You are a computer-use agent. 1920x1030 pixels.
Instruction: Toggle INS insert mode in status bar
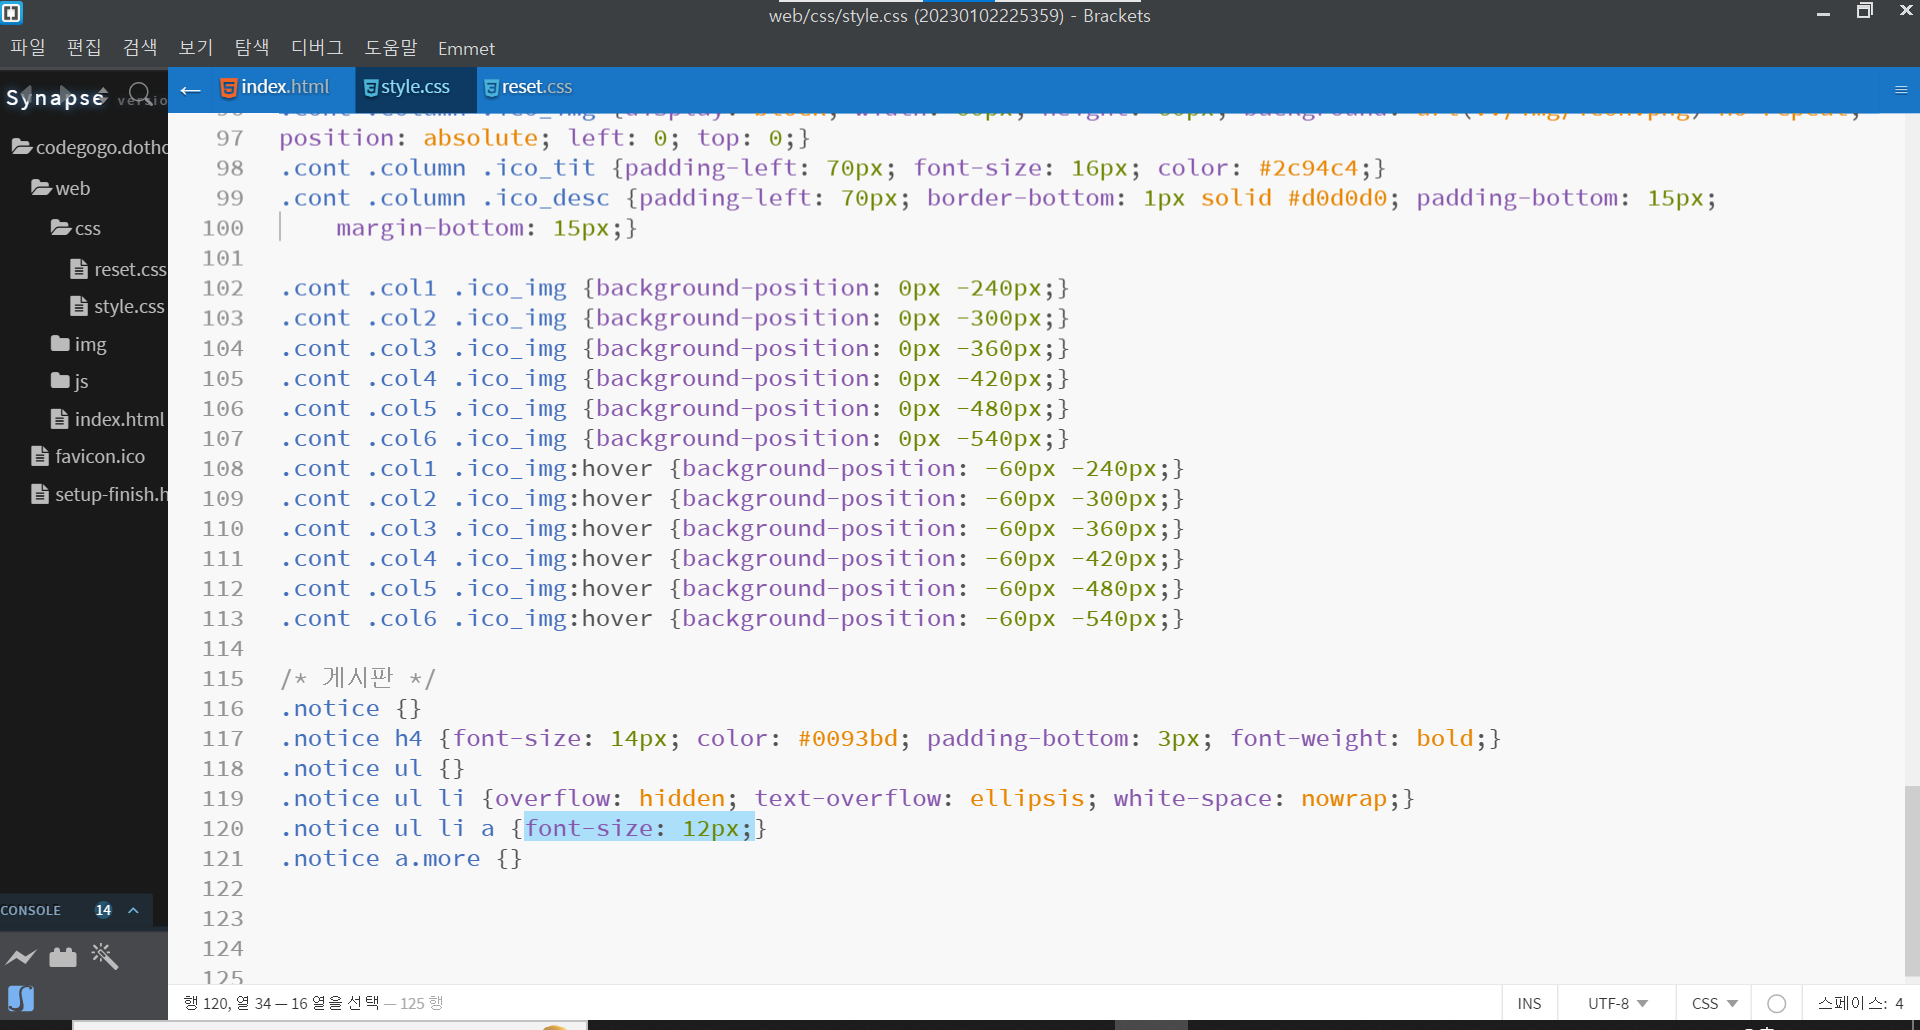[x=1529, y=1003]
